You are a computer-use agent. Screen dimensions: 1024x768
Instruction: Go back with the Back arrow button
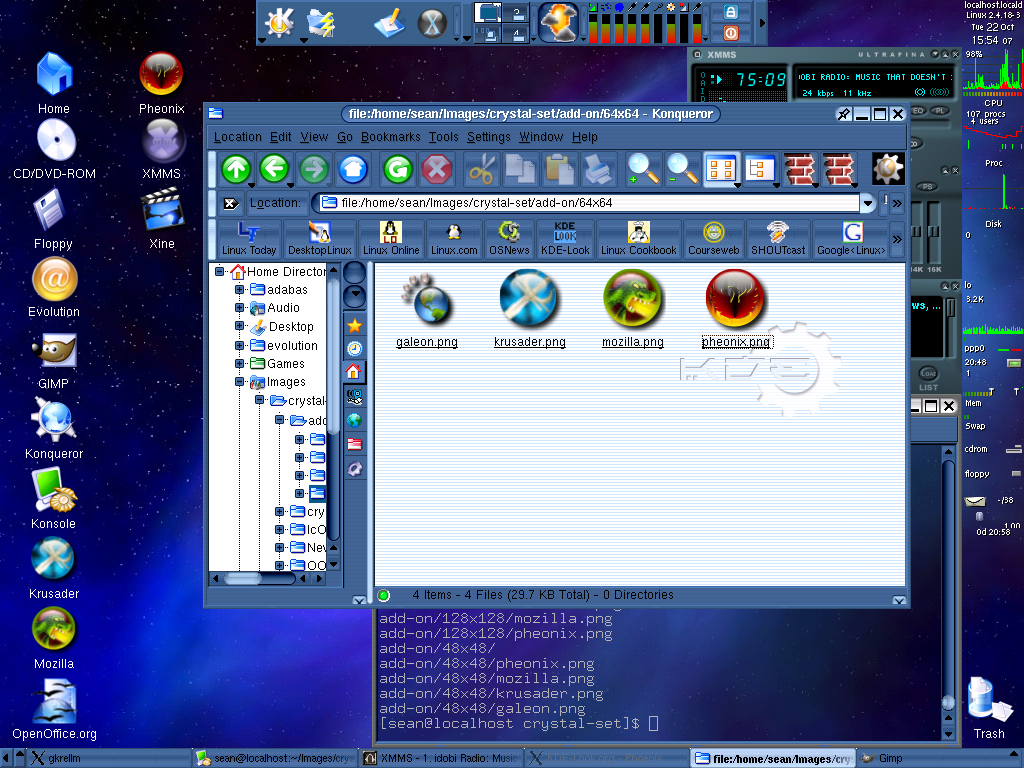[x=274, y=170]
